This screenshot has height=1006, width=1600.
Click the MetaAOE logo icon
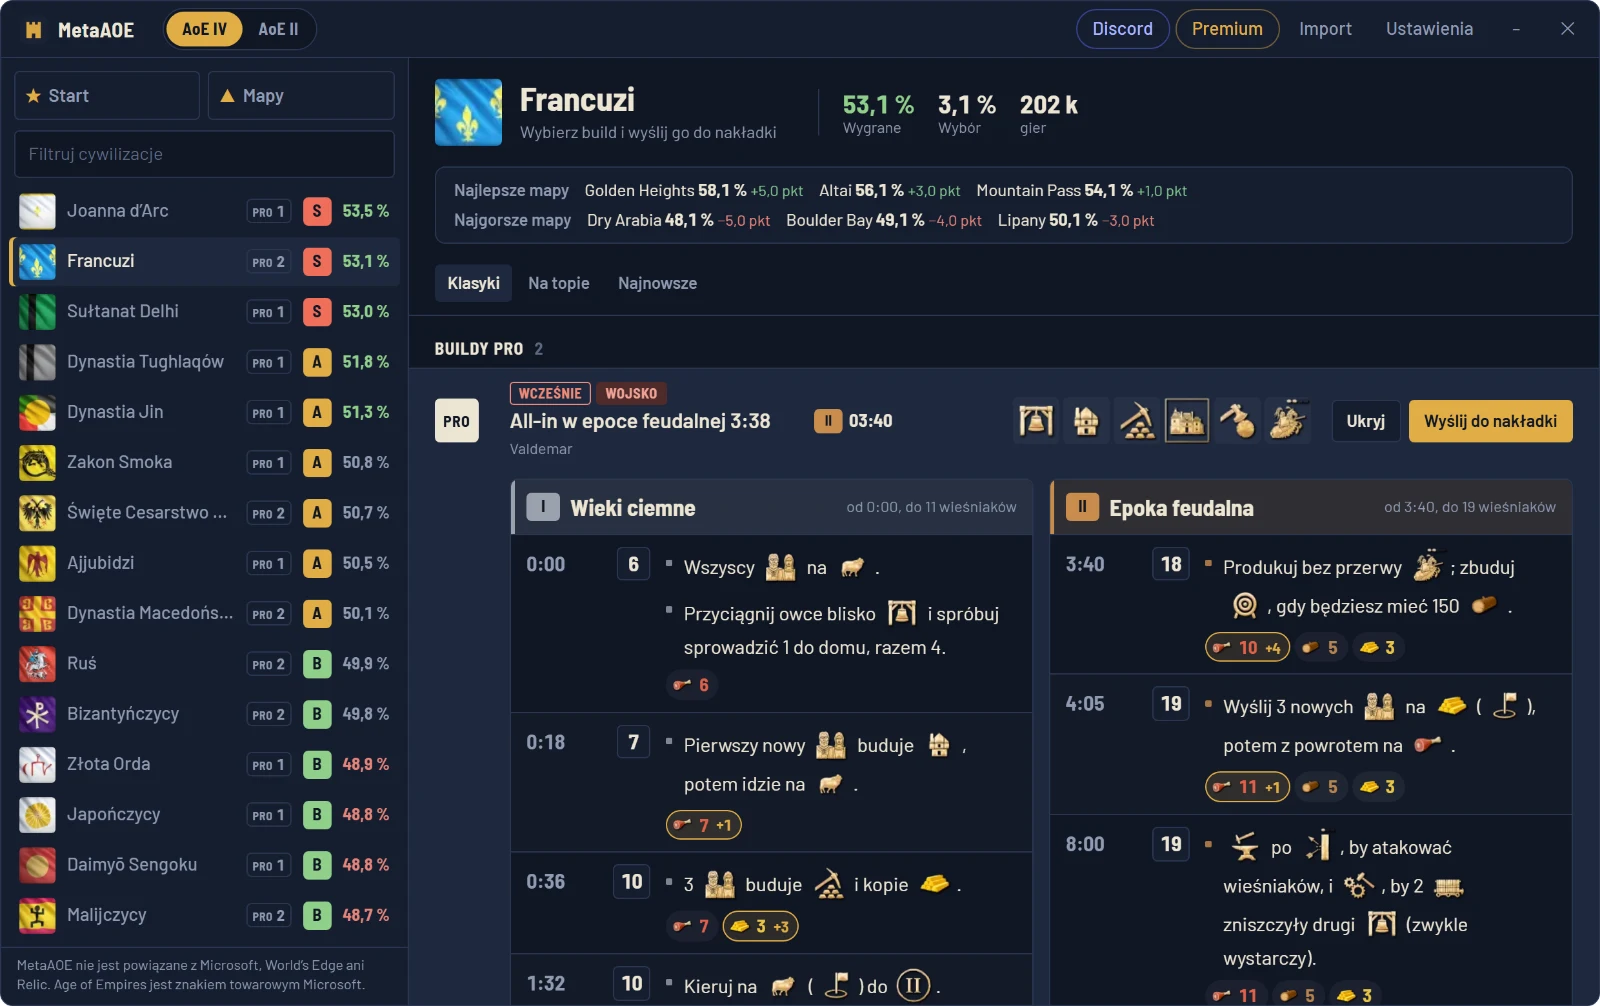pos(33,30)
